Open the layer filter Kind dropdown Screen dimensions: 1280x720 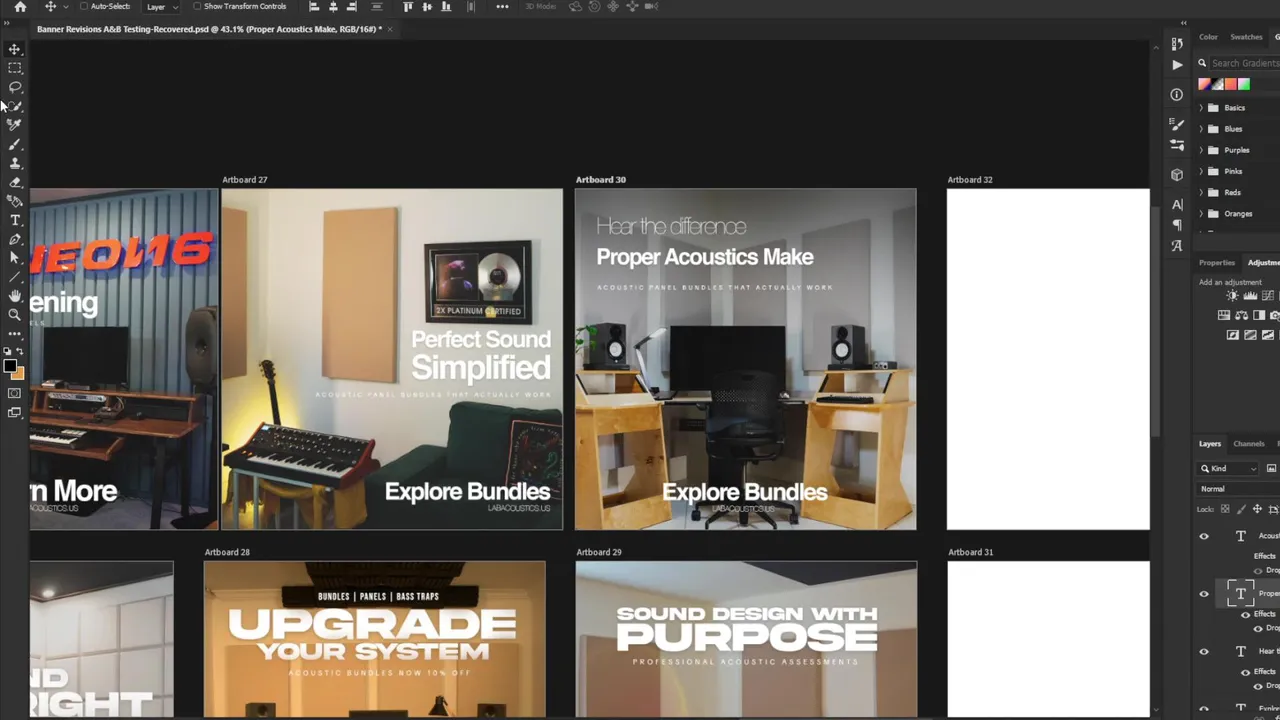pos(1229,468)
